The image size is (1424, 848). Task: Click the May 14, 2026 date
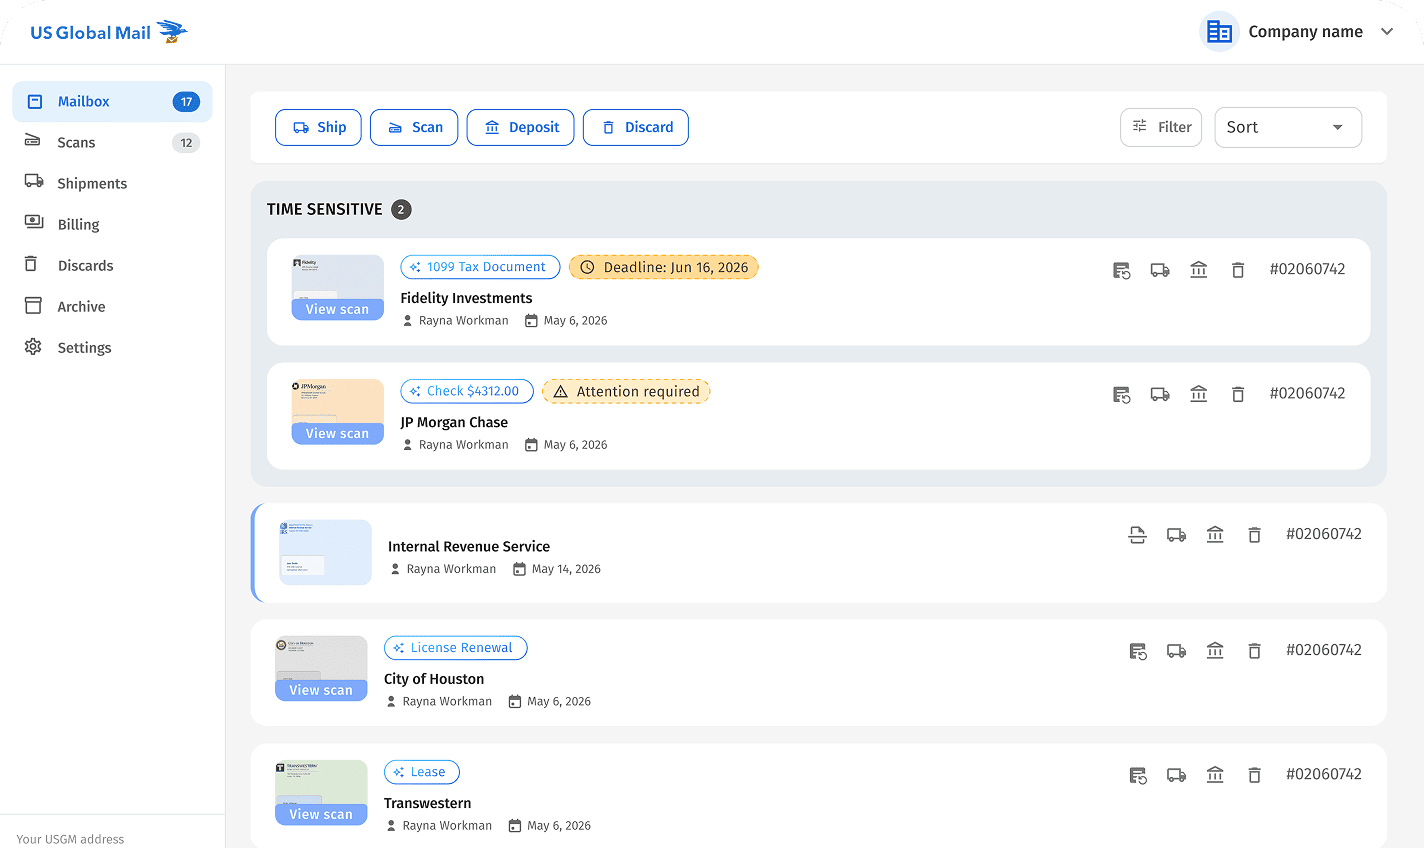click(566, 569)
